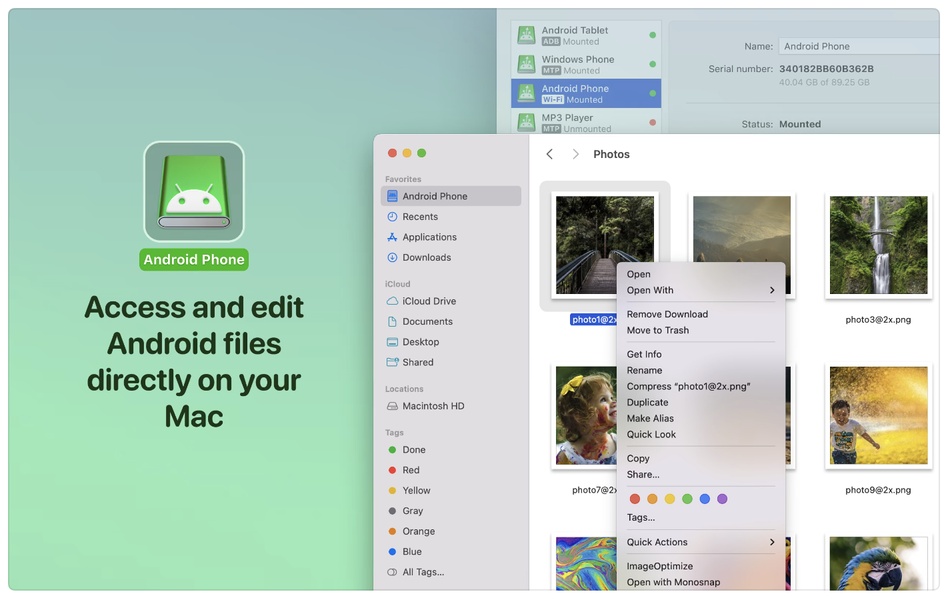Select the photo3@2x.png waterfall thumbnail

[x=879, y=245]
